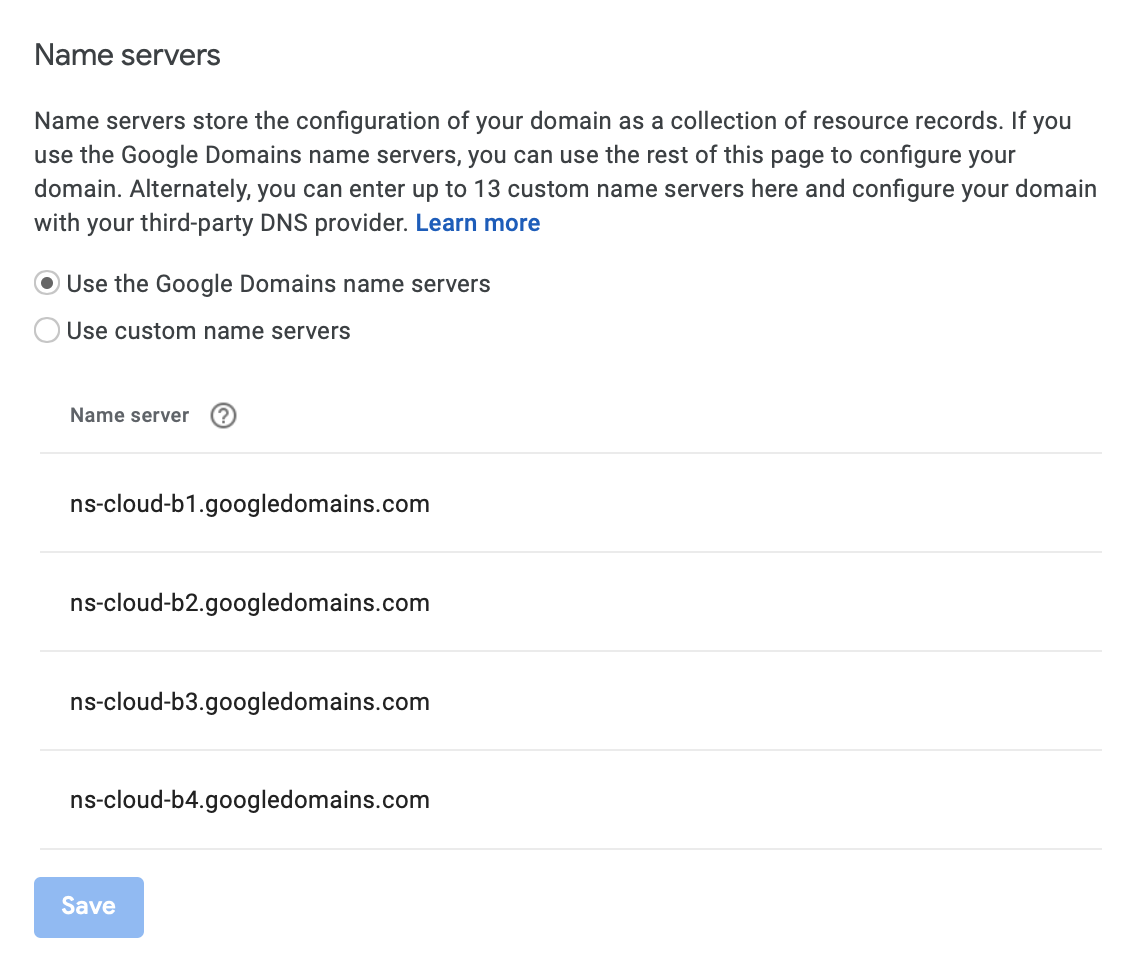
Task: Open the Learn more link
Action: pos(477,223)
